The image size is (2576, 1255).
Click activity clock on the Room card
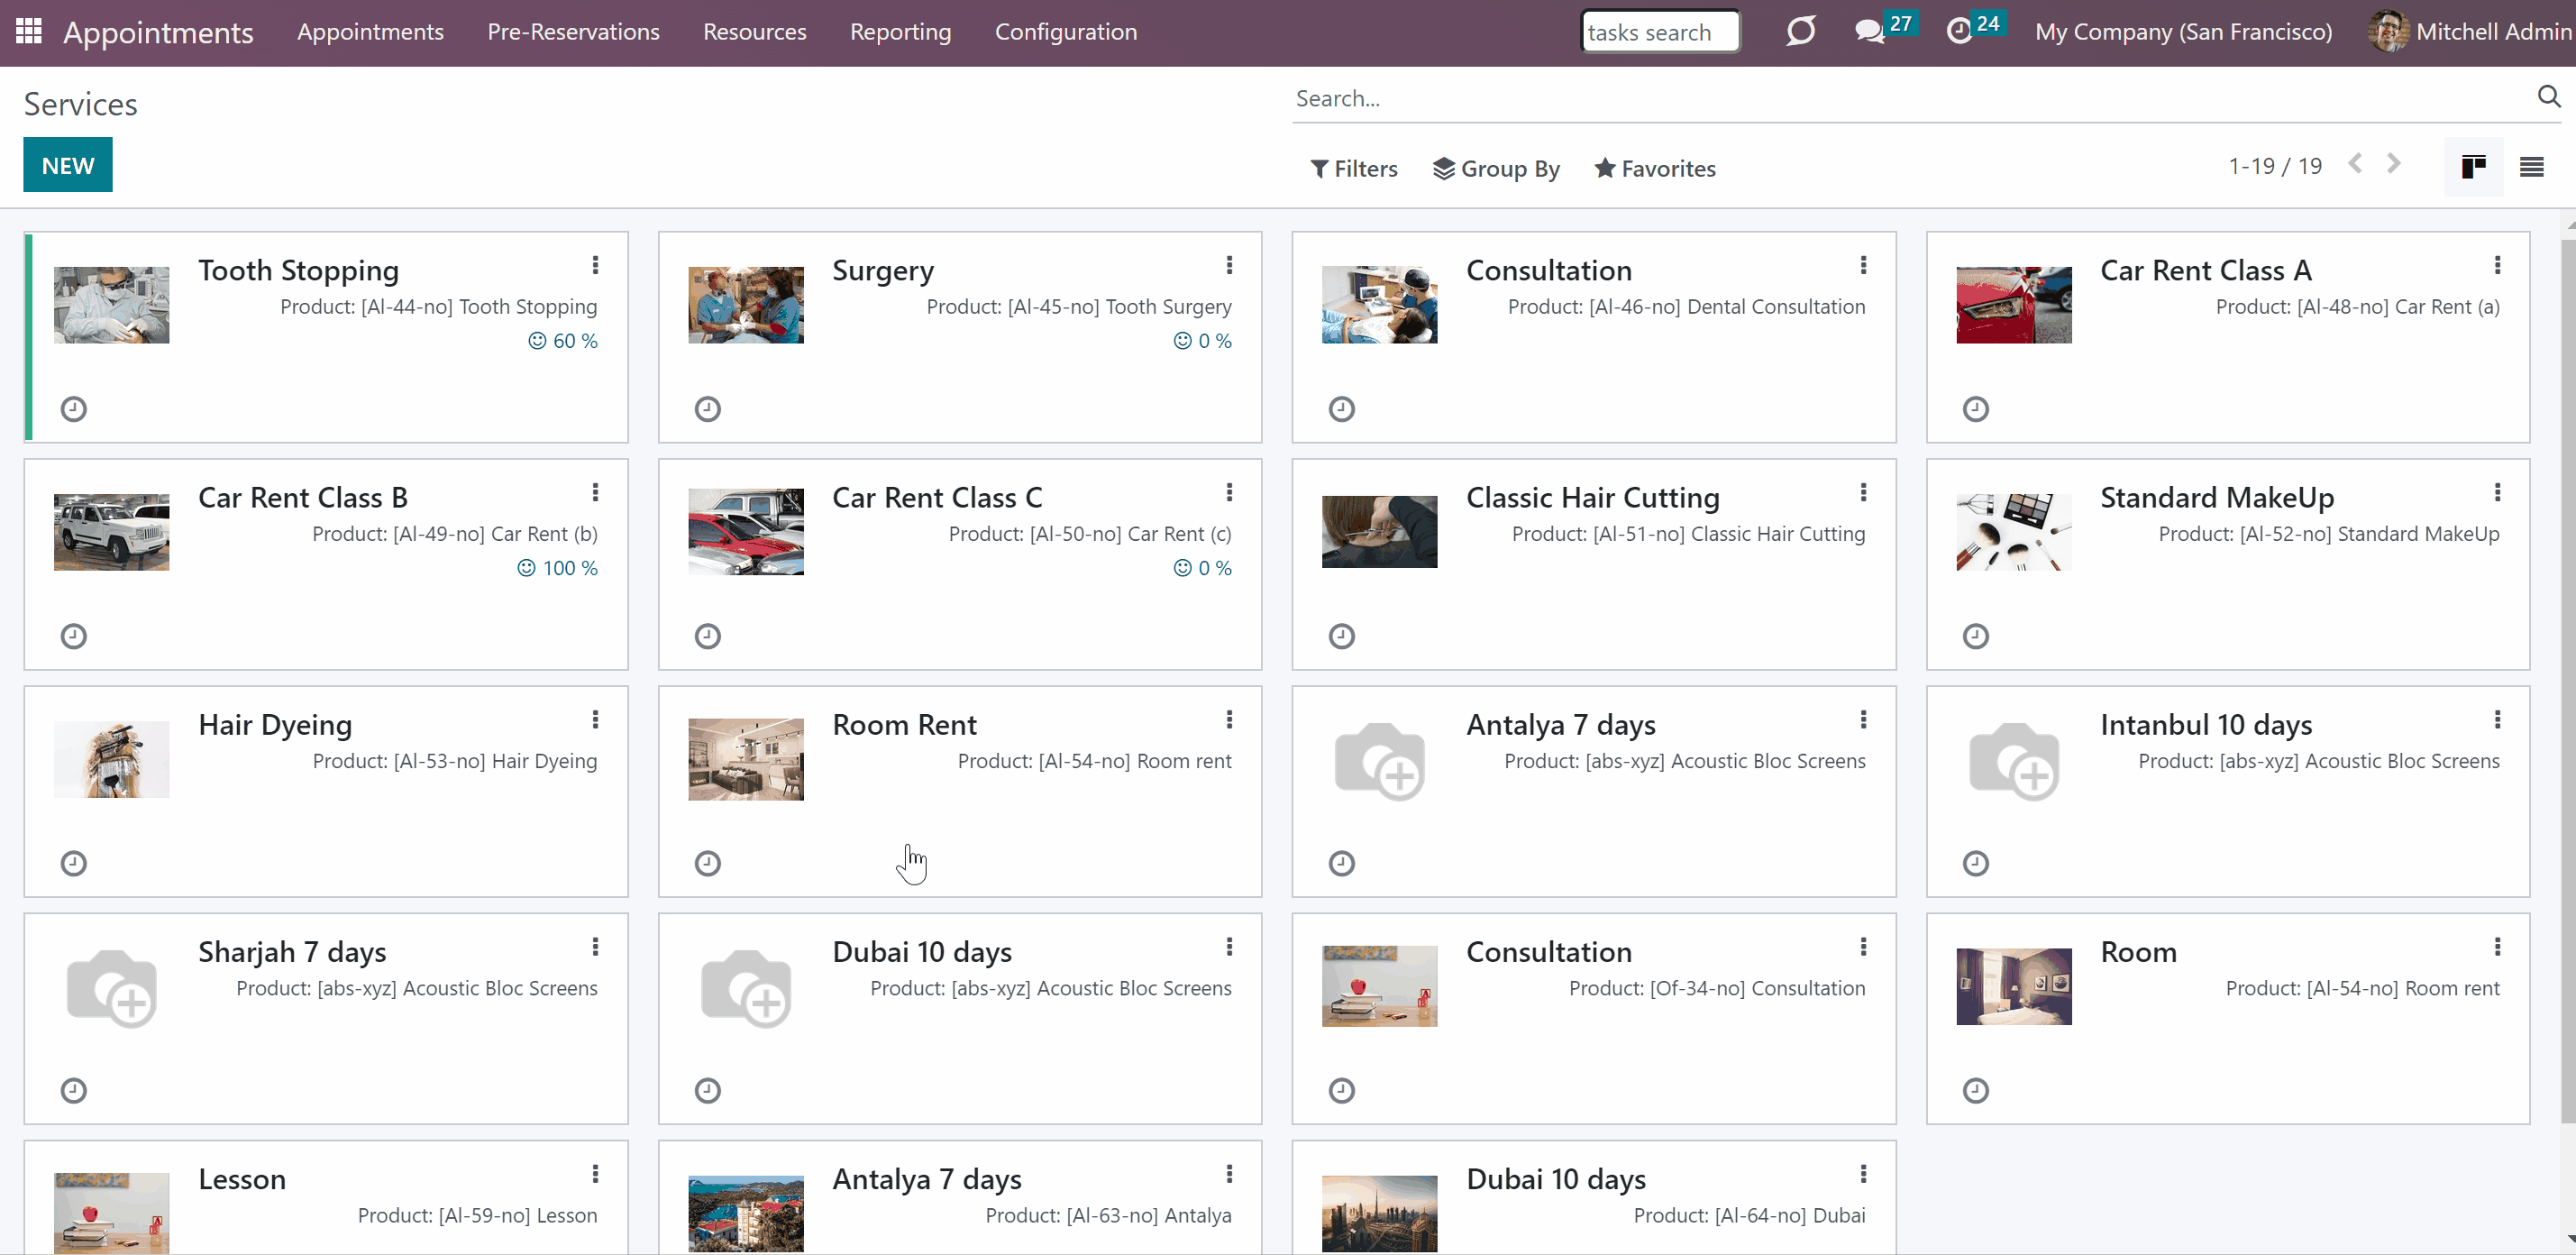click(x=1976, y=1090)
